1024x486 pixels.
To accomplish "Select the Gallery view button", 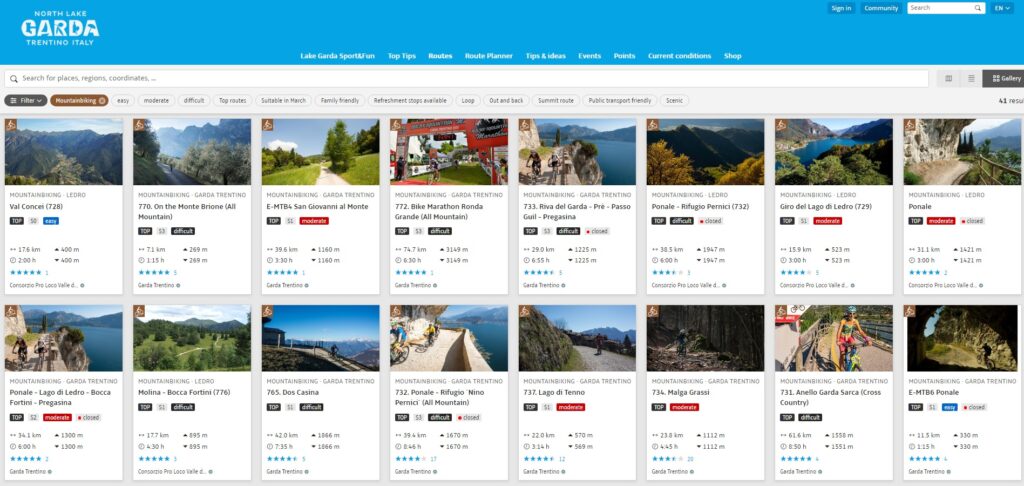I will [x=1004, y=78].
